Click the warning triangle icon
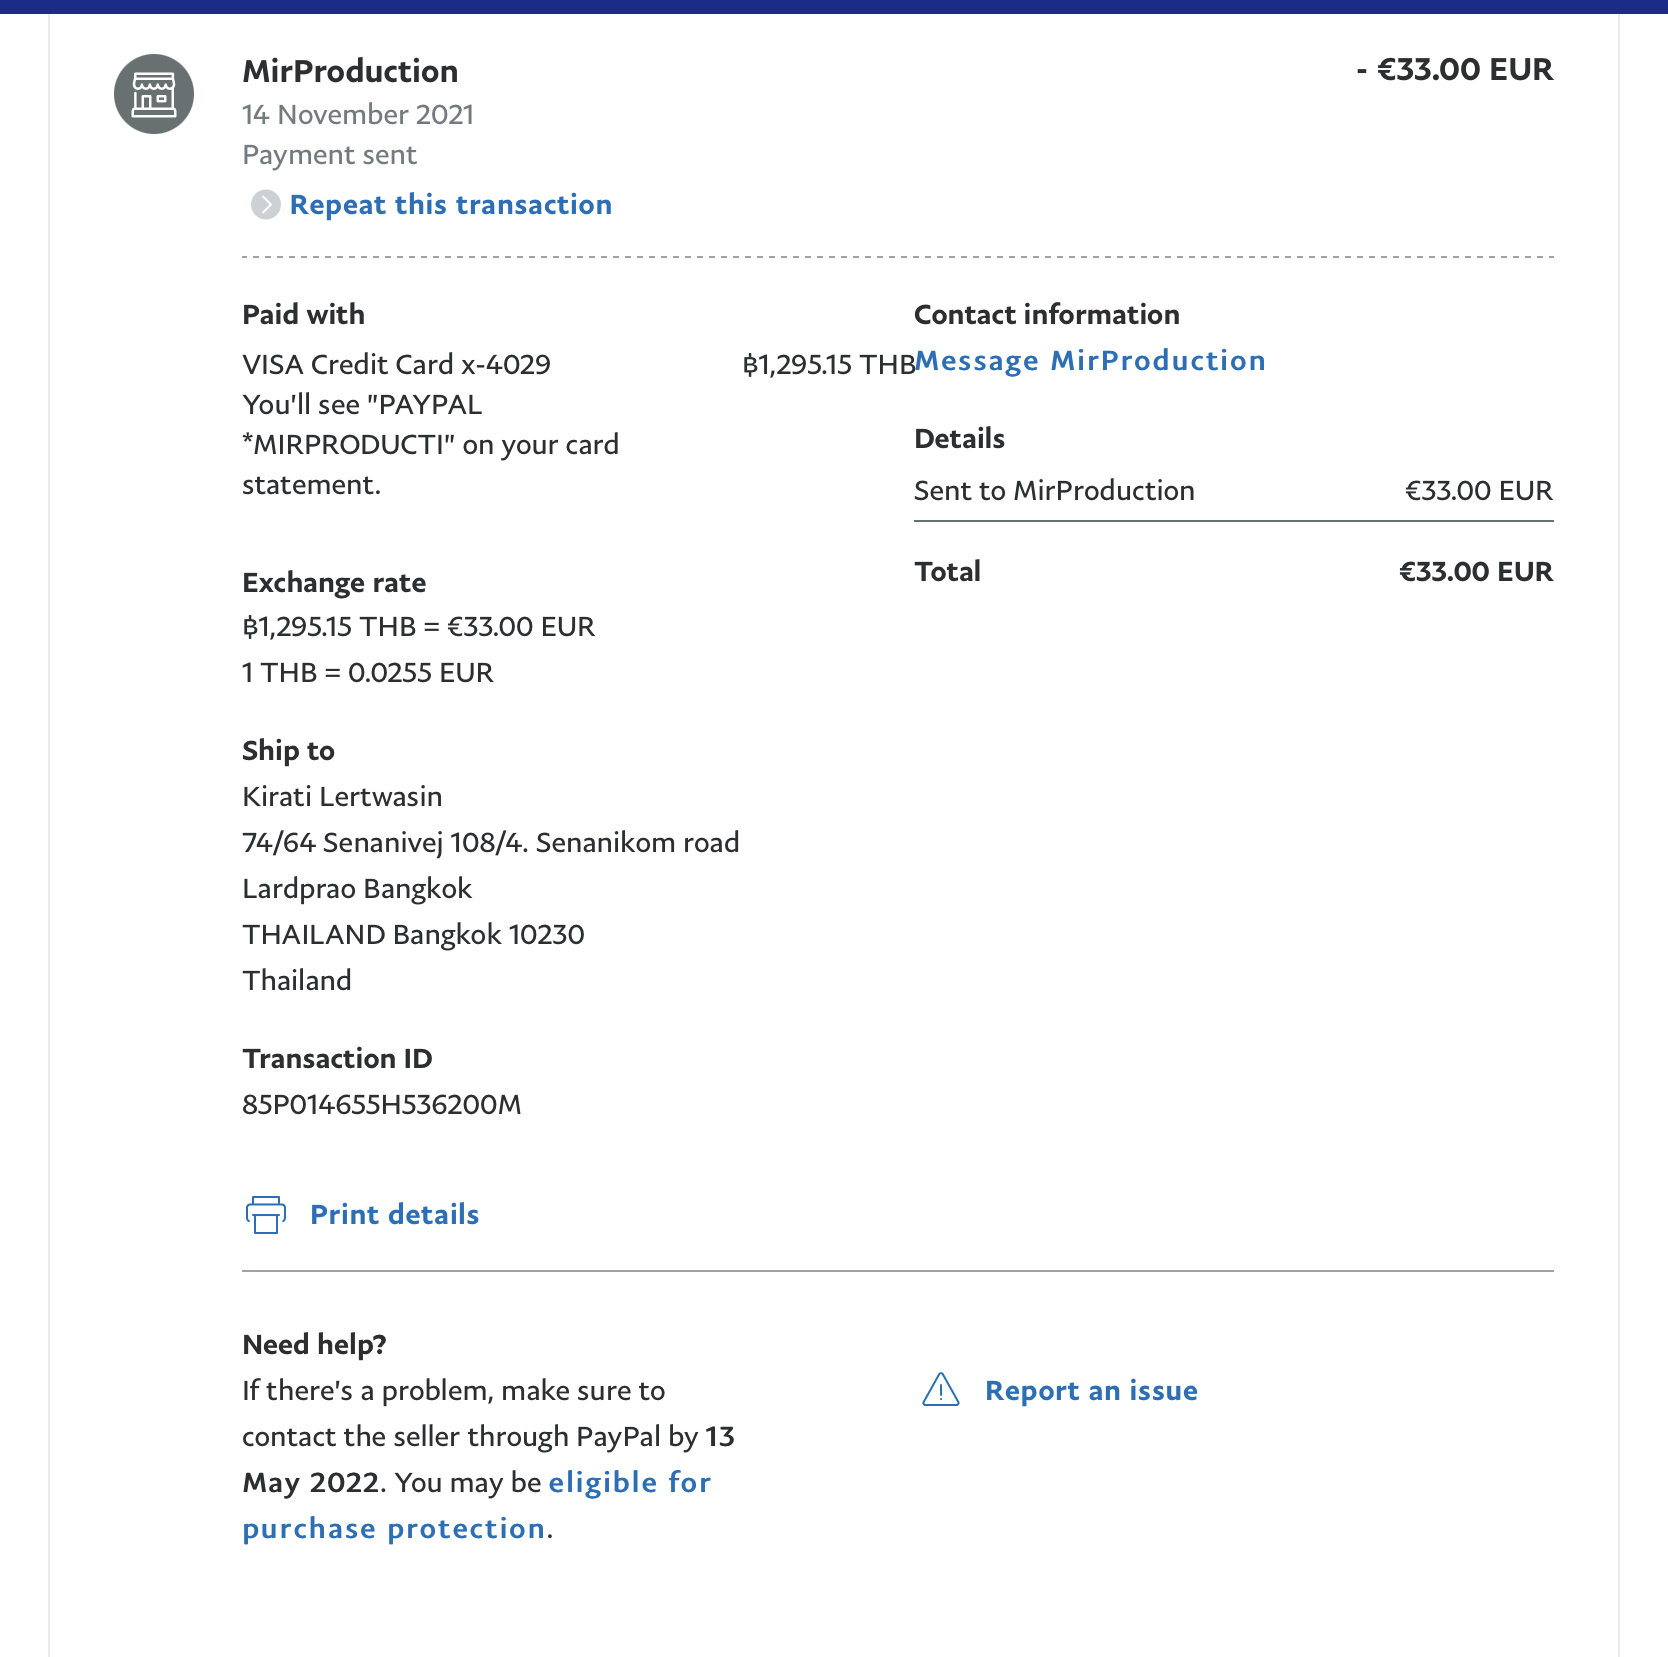Viewport: 1668px width, 1657px height. pos(940,1390)
